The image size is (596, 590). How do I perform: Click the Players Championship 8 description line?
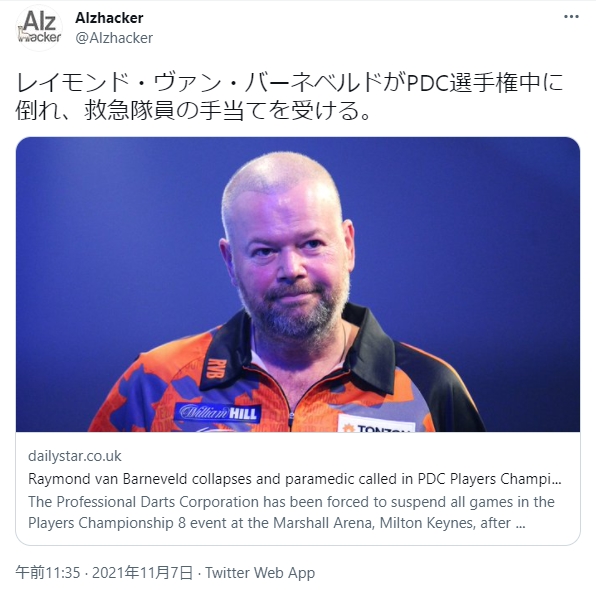pyautogui.click(x=277, y=523)
